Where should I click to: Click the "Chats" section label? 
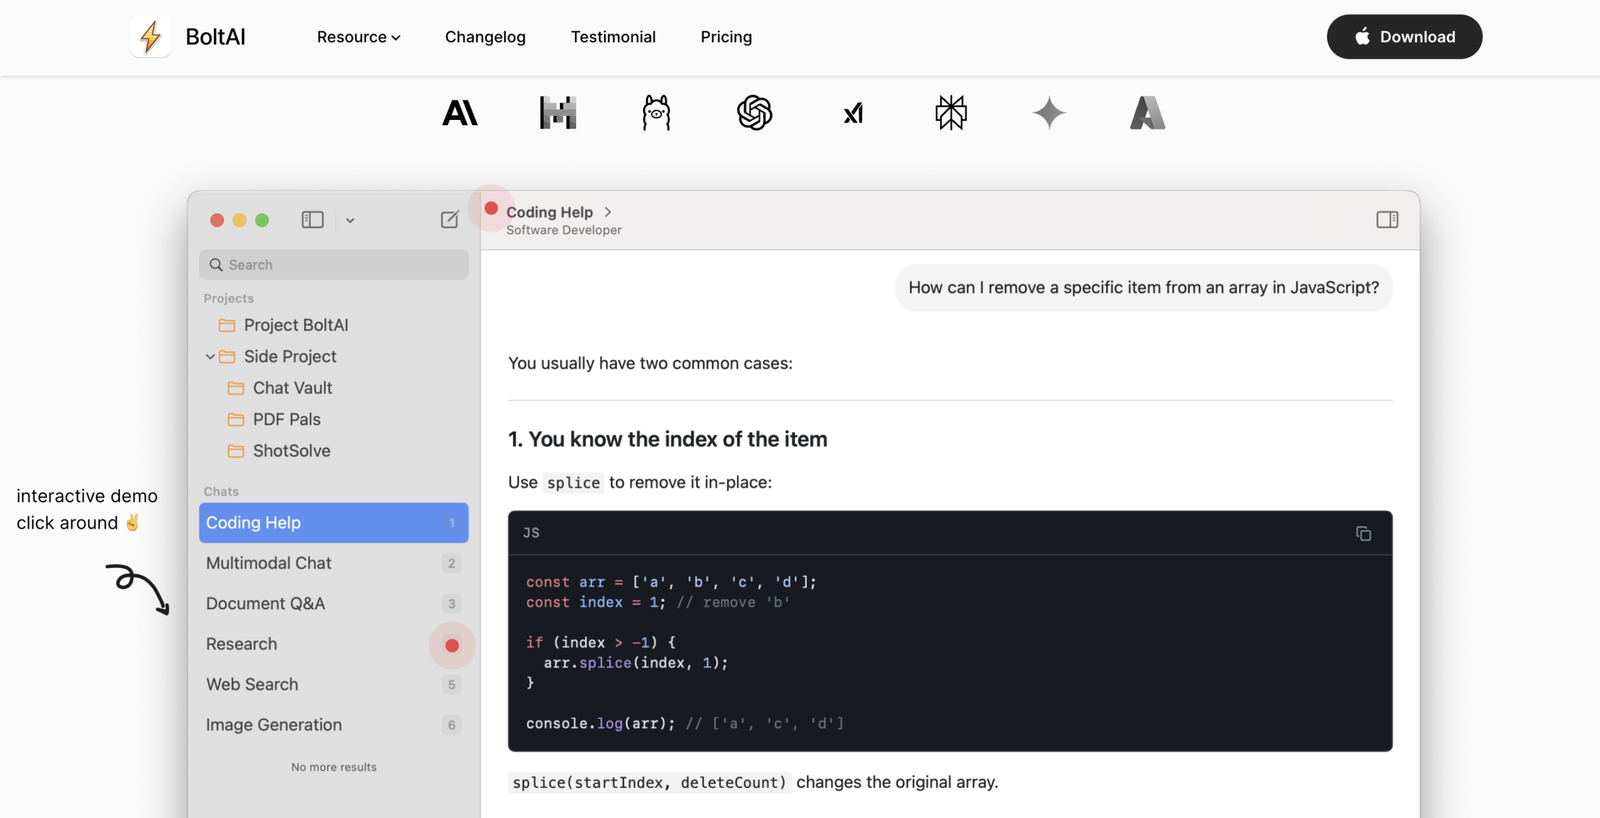click(221, 491)
